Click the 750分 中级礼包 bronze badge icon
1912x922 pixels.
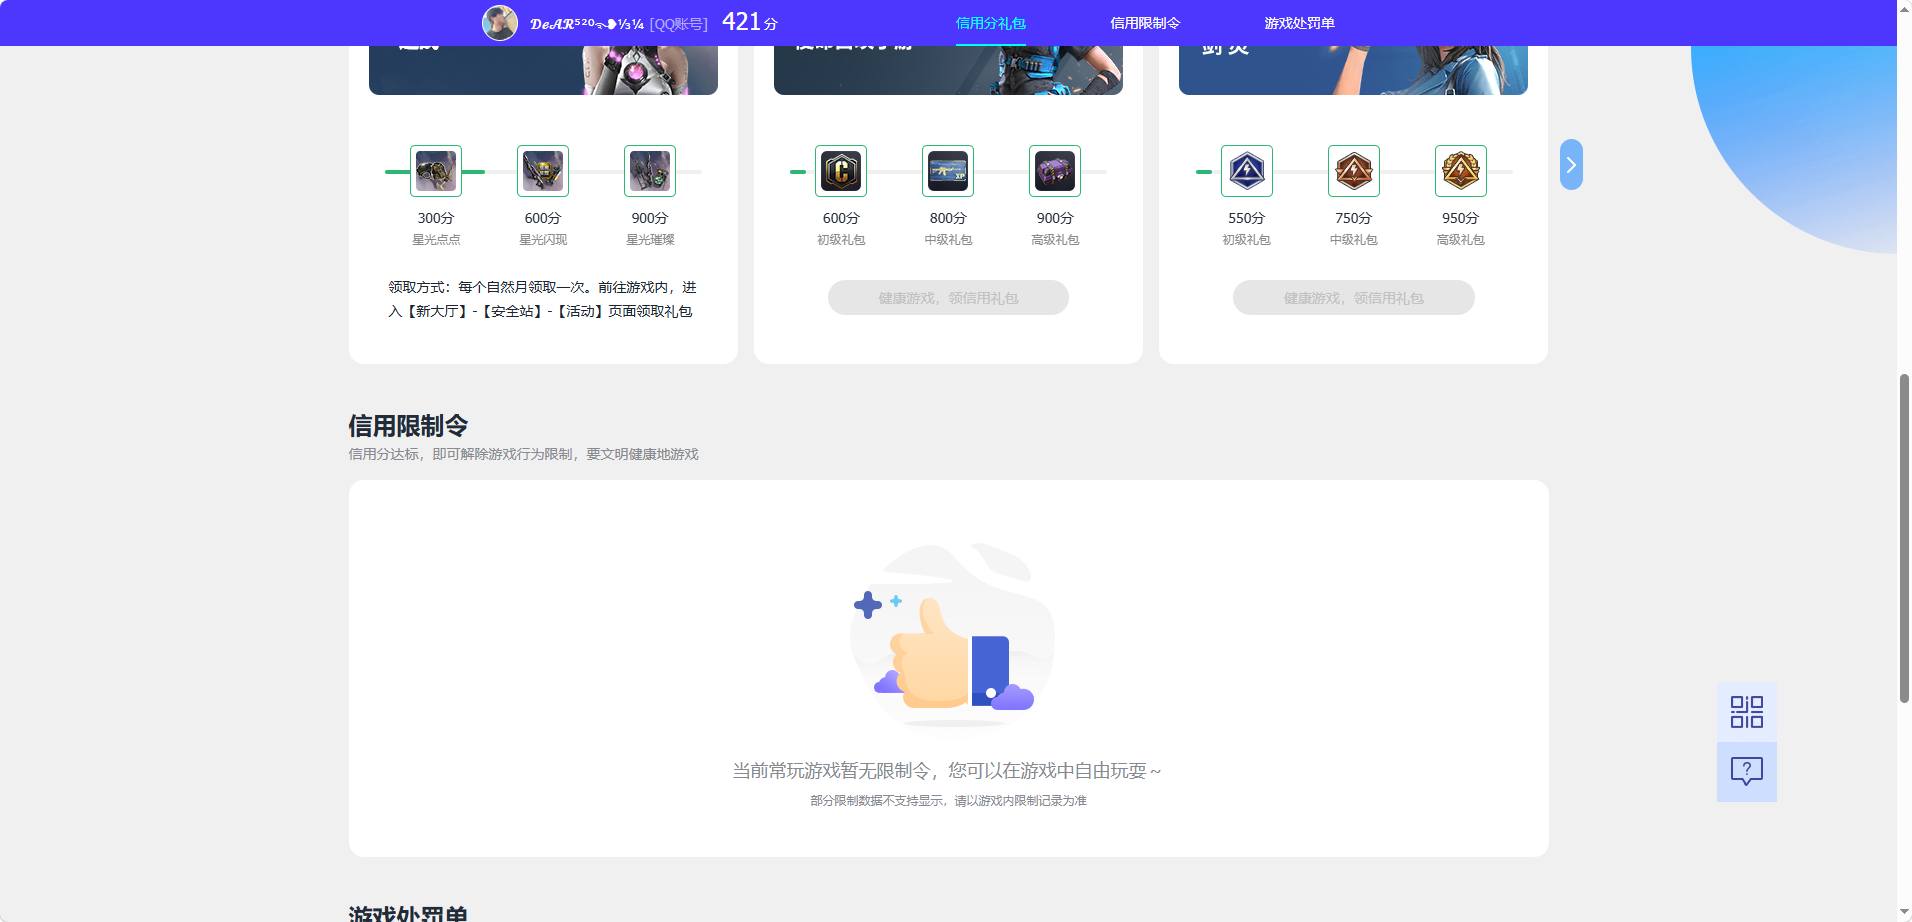pos(1354,171)
